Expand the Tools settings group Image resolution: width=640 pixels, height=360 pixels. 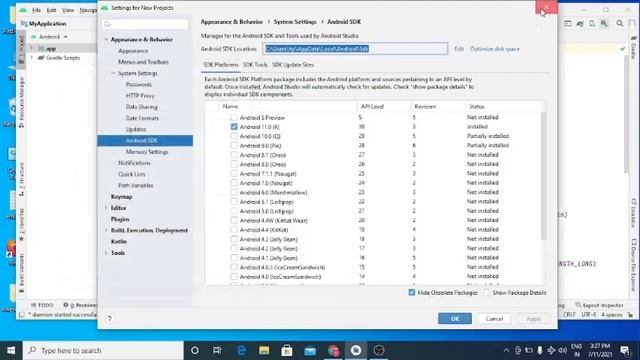[x=106, y=253]
